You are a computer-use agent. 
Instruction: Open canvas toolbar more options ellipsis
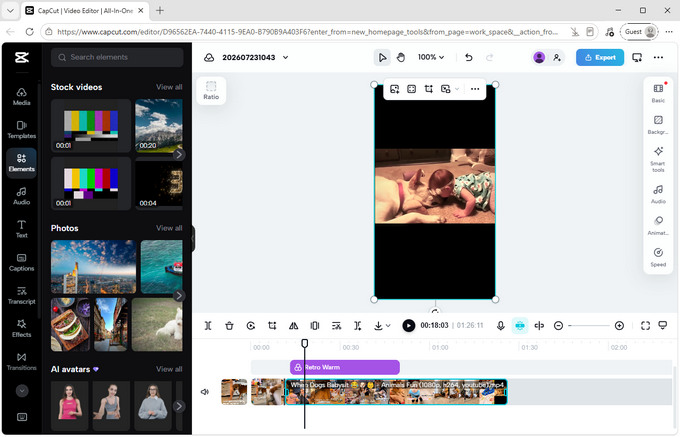tap(475, 89)
